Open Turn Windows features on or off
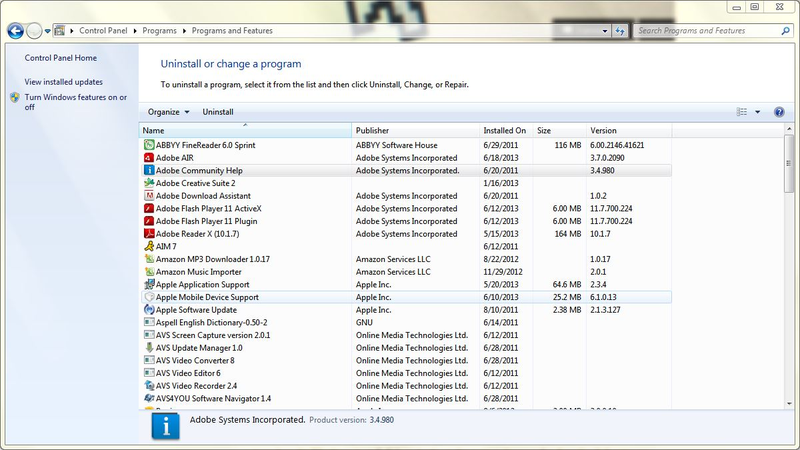 tap(76, 102)
